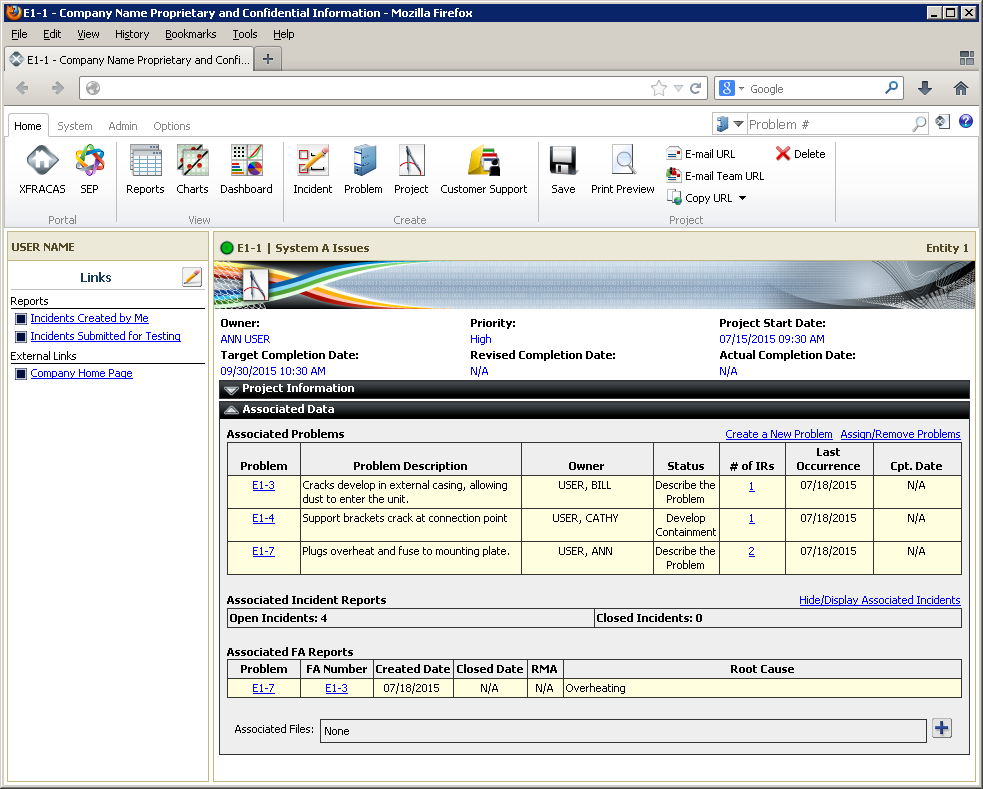Edit Links with the pencil icon
The width and height of the screenshot is (983, 789).
(x=192, y=277)
